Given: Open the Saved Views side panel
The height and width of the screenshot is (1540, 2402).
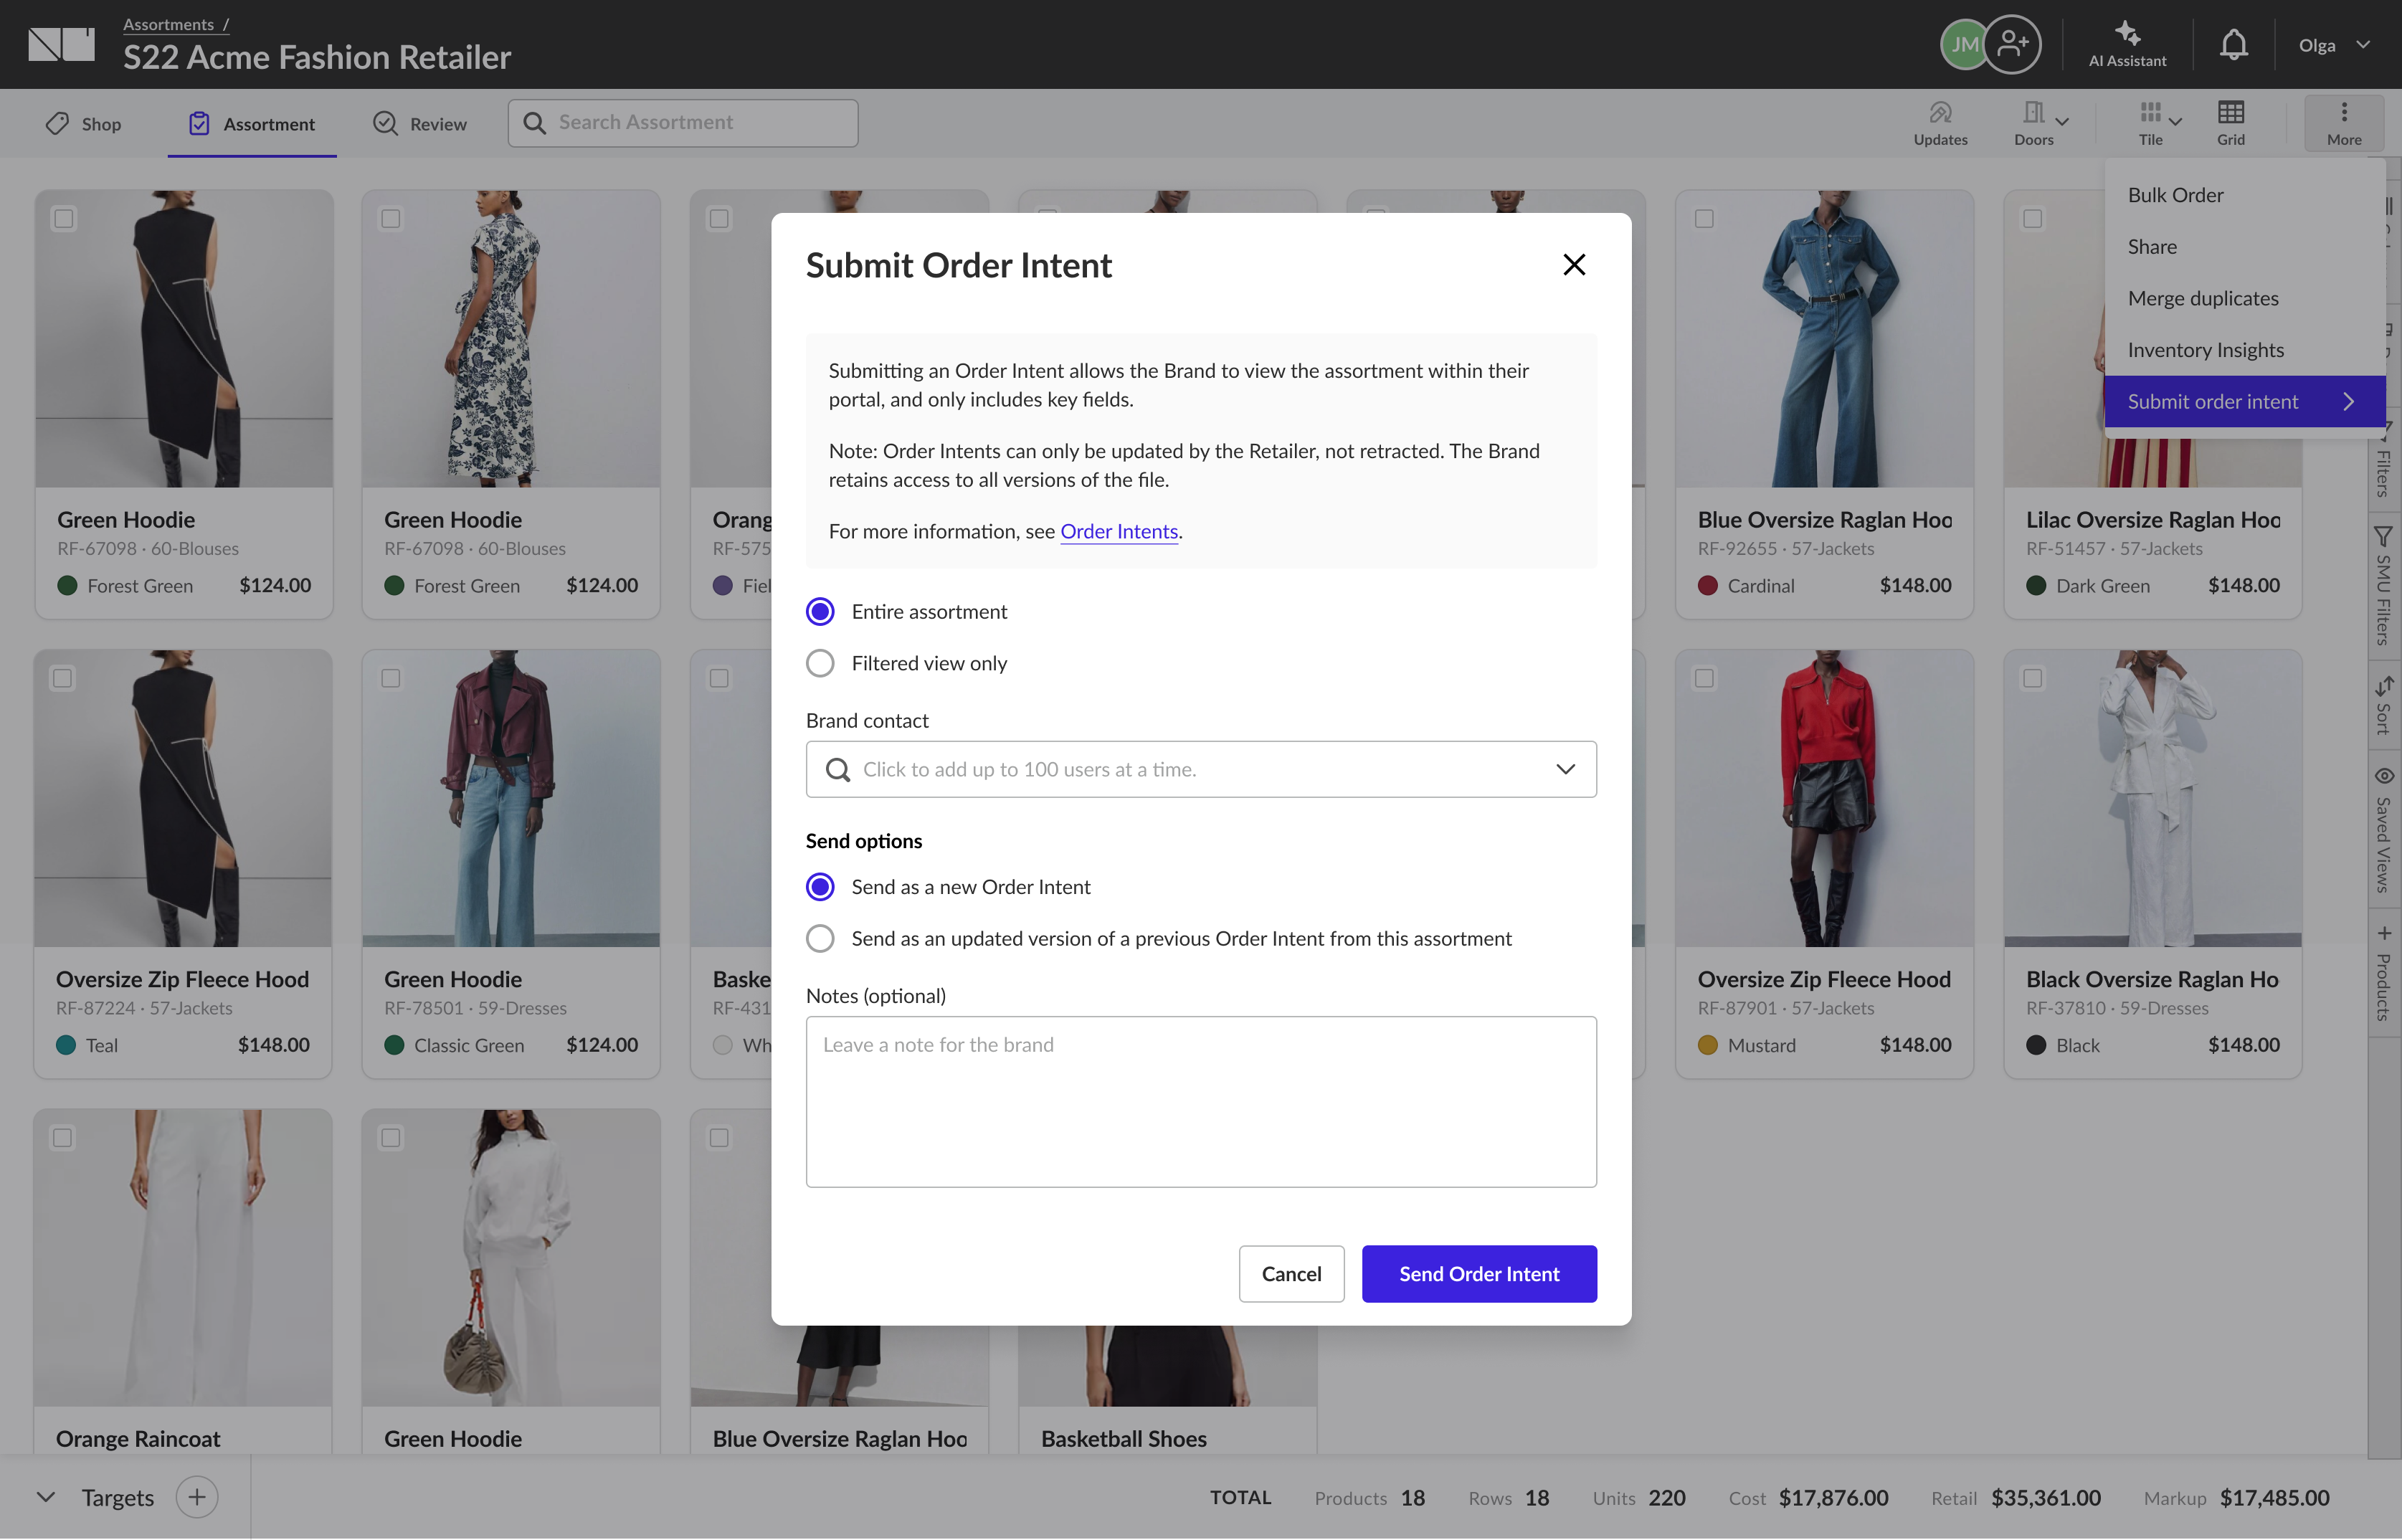Looking at the screenshot, I should click(2383, 829).
